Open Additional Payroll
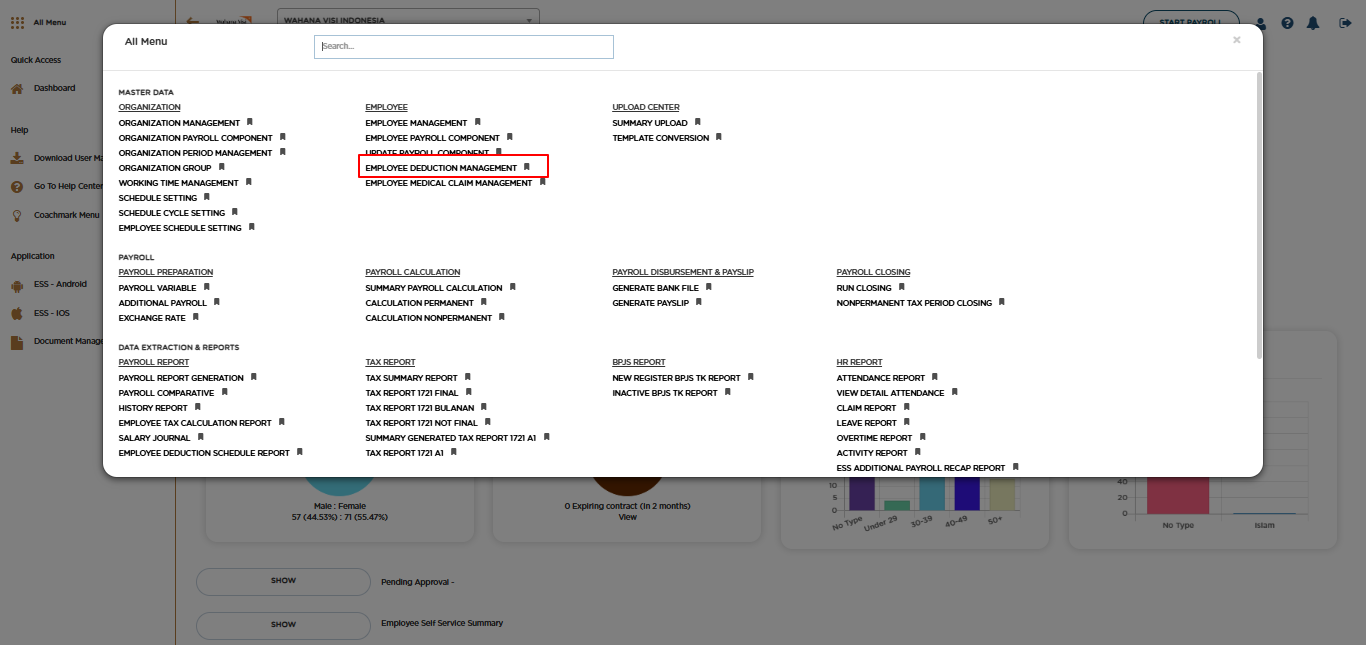 (163, 303)
